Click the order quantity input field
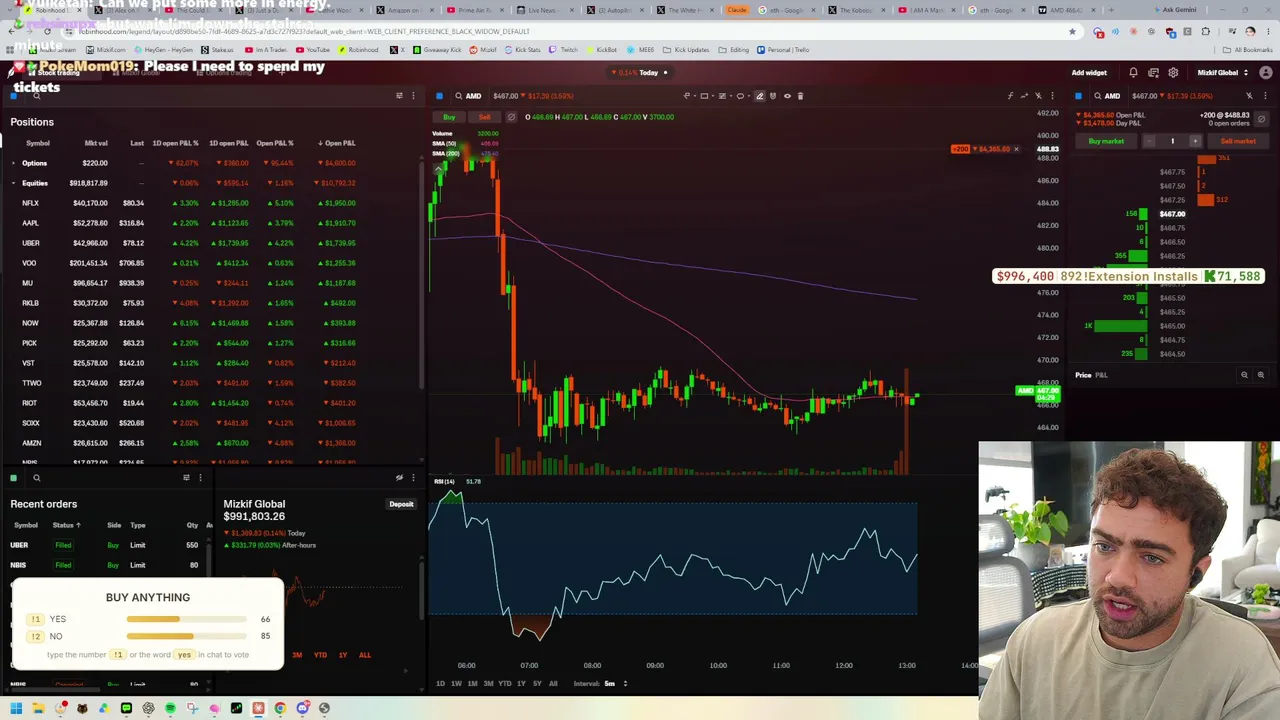 point(1172,141)
